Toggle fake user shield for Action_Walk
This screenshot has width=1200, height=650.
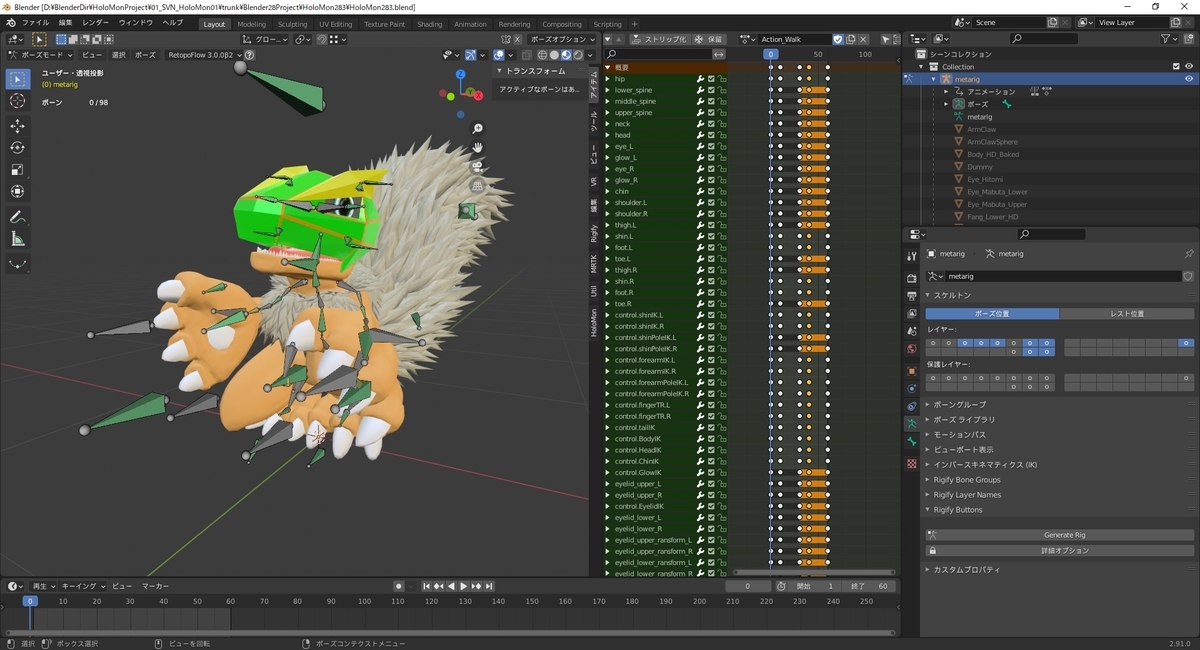click(x=837, y=39)
